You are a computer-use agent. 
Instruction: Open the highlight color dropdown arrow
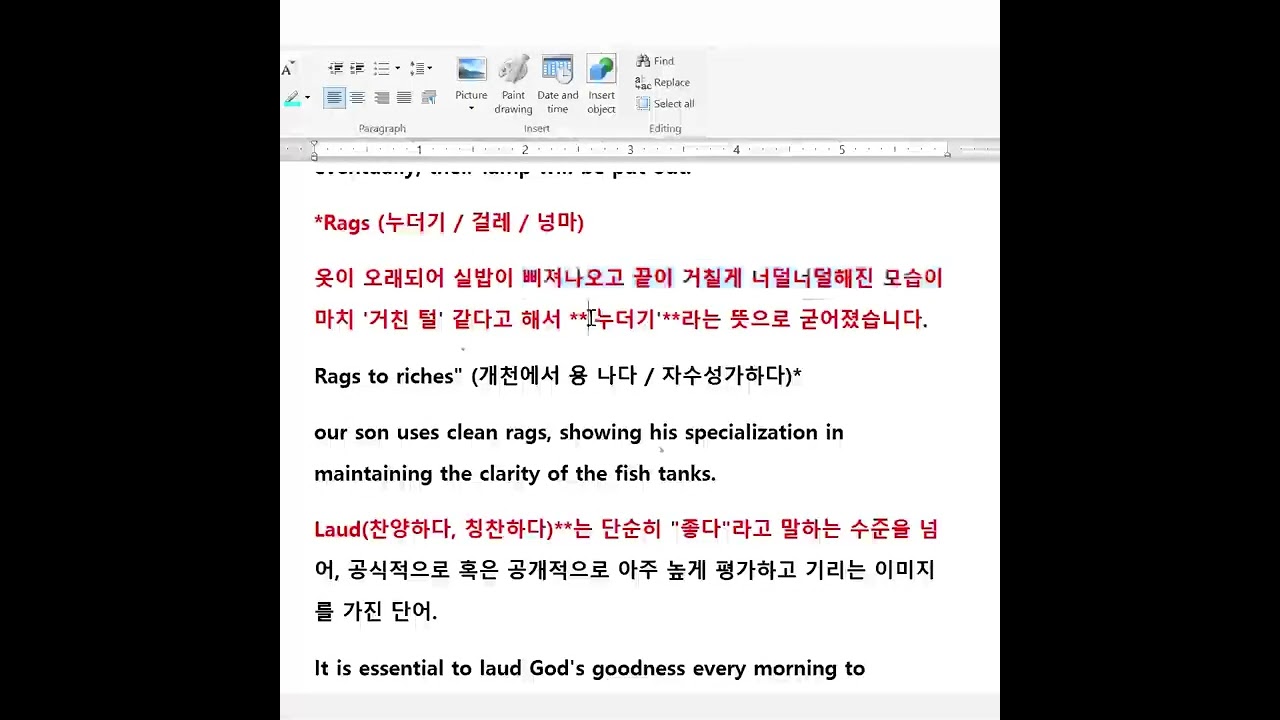(307, 98)
